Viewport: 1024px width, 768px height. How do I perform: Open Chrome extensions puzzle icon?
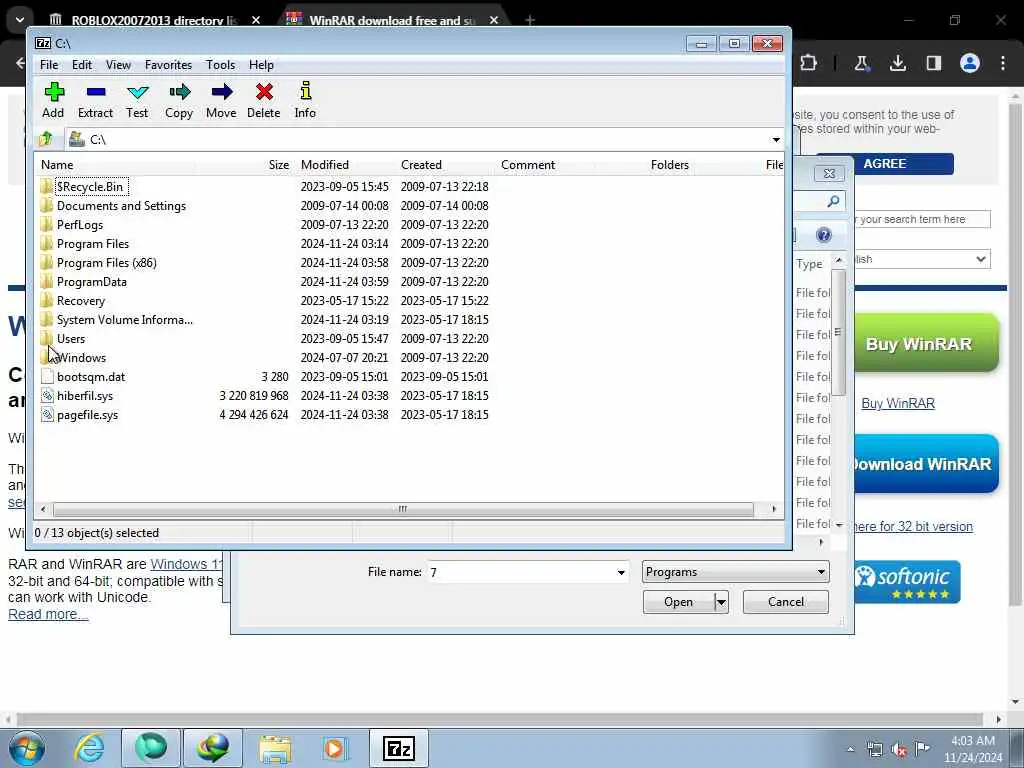pos(808,63)
